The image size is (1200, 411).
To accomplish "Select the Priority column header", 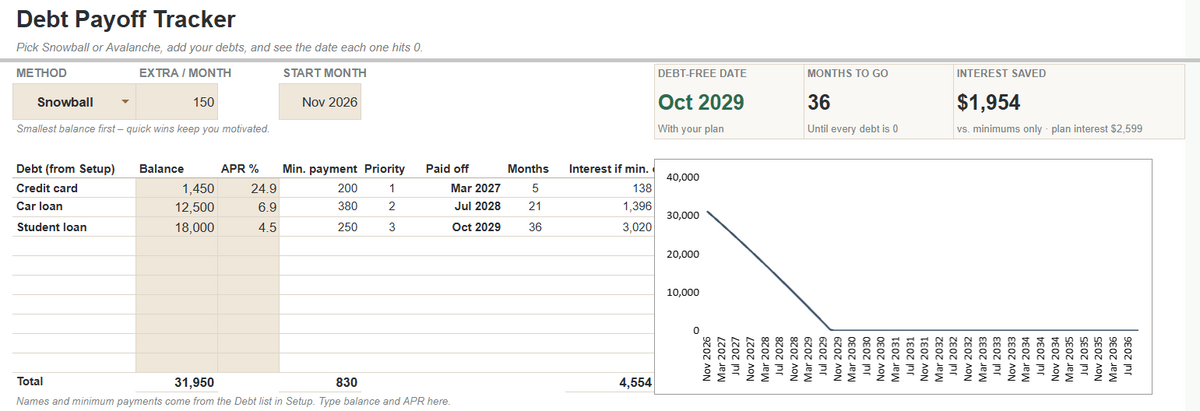I will click(385, 169).
